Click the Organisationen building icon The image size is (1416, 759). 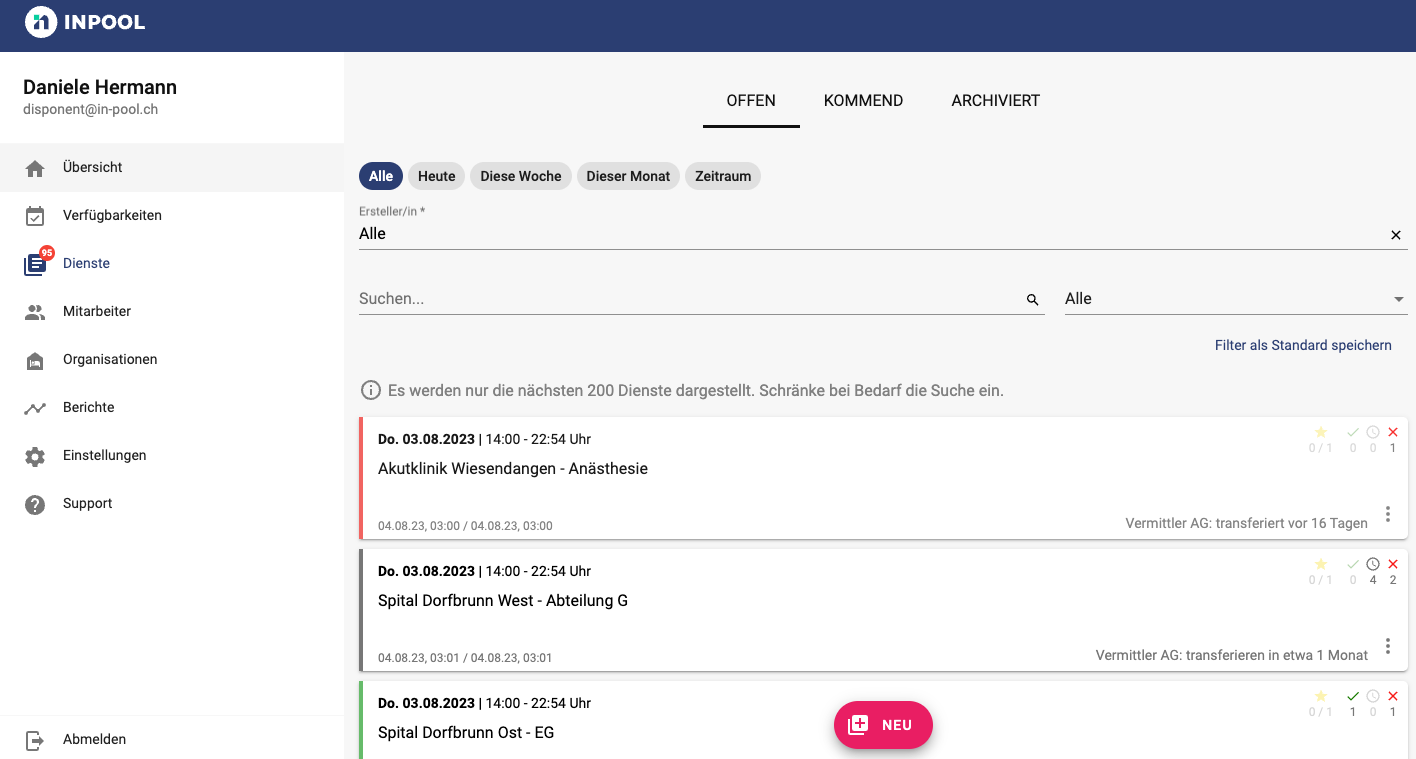35,360
